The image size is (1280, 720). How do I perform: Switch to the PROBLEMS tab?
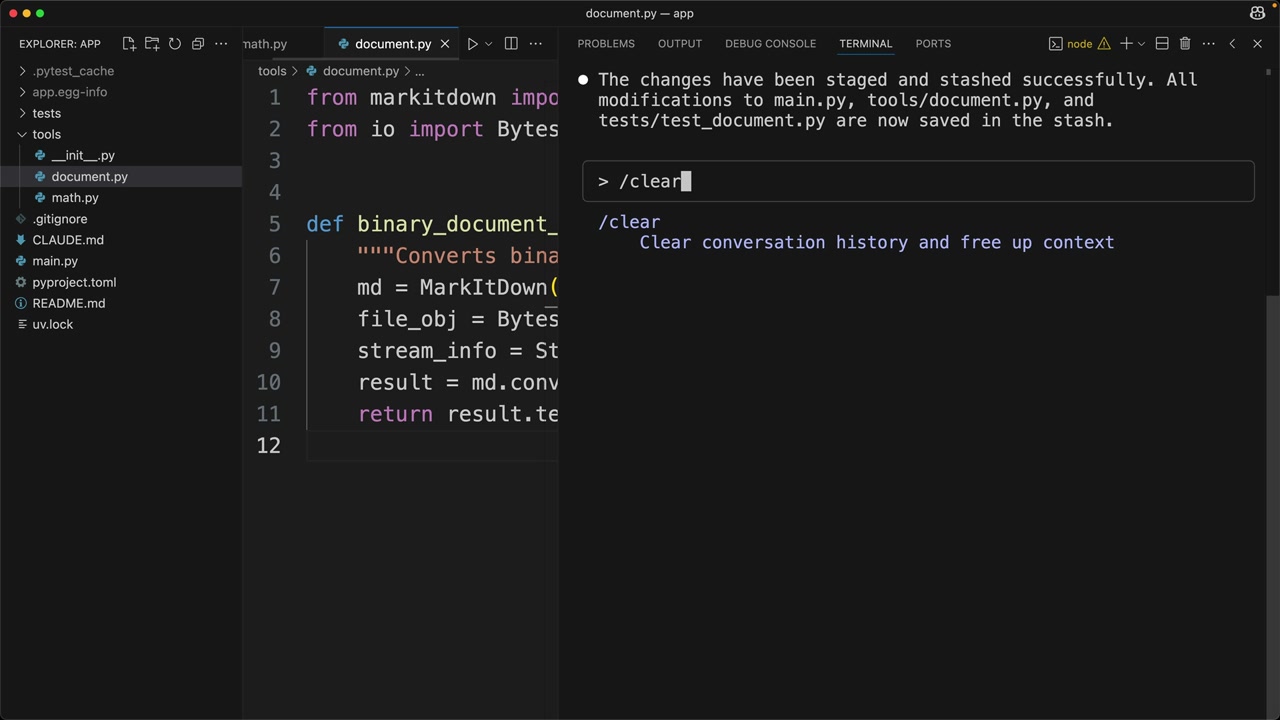[605, 44]
